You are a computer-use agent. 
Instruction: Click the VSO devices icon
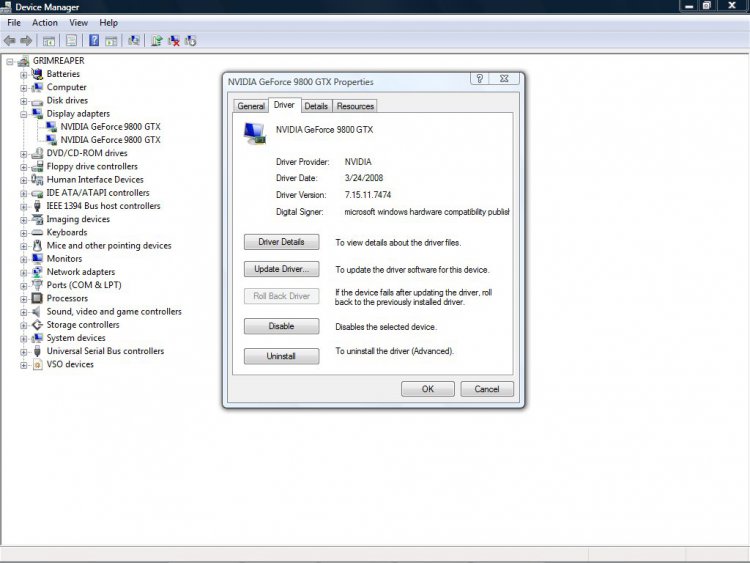pos(37,364)
